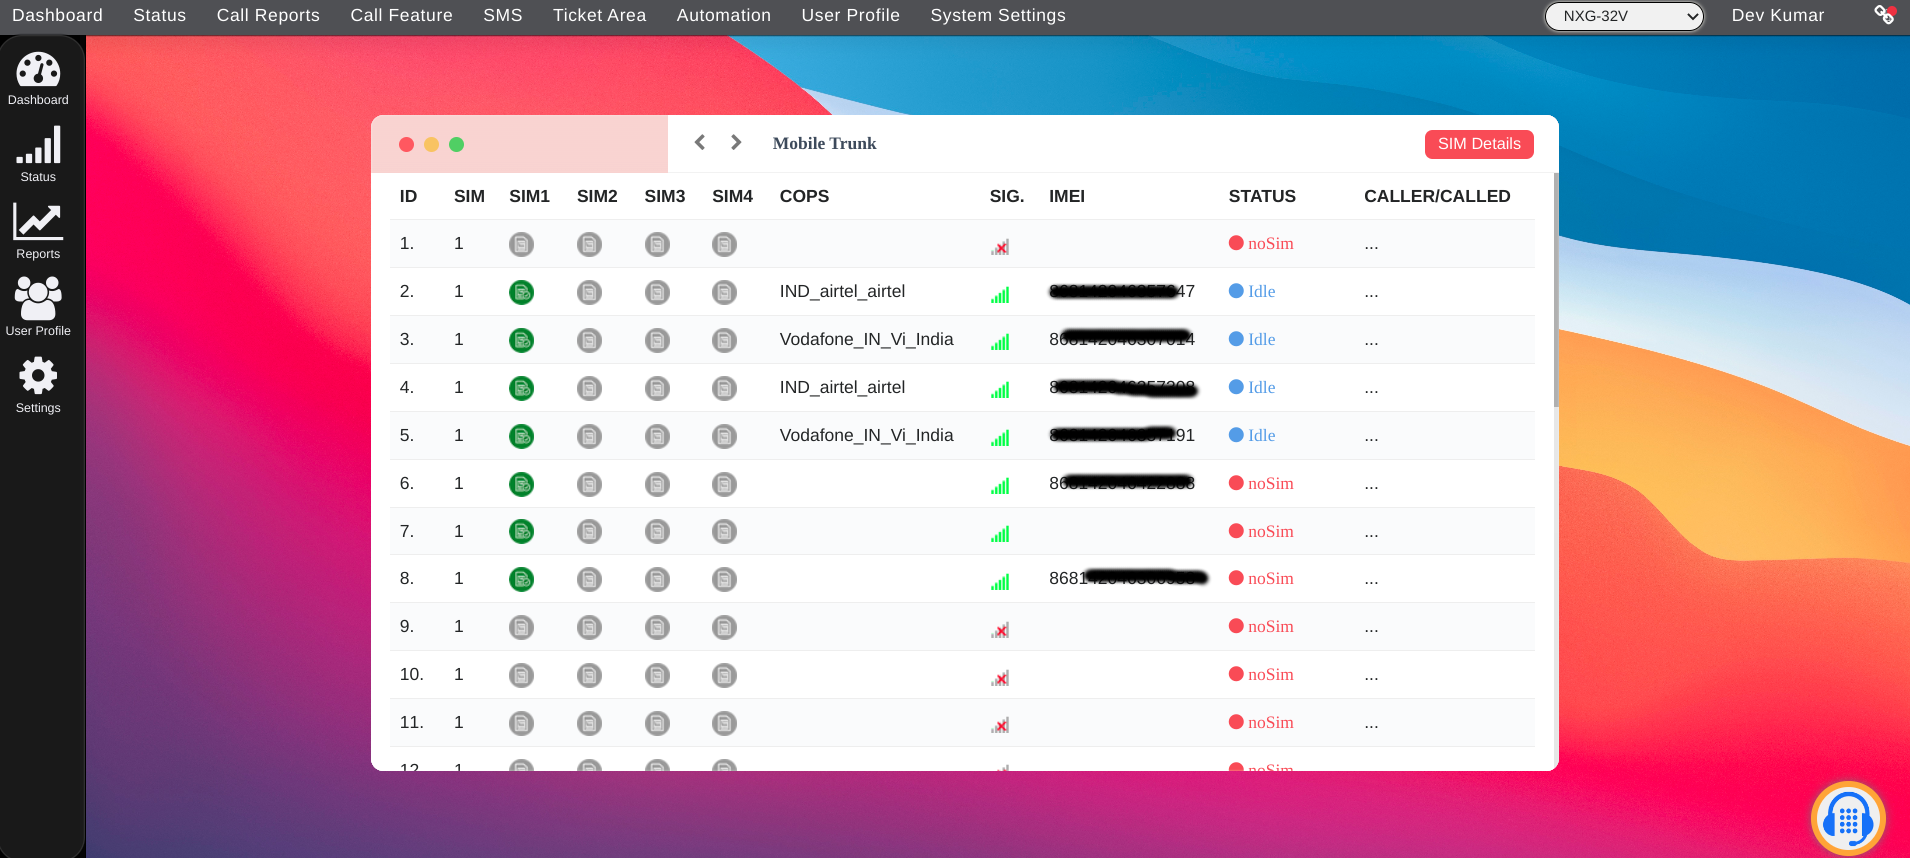Viewport: 1910px width, 858px height.
Task: Open the Call Reports menu
Action: point(268,16)
